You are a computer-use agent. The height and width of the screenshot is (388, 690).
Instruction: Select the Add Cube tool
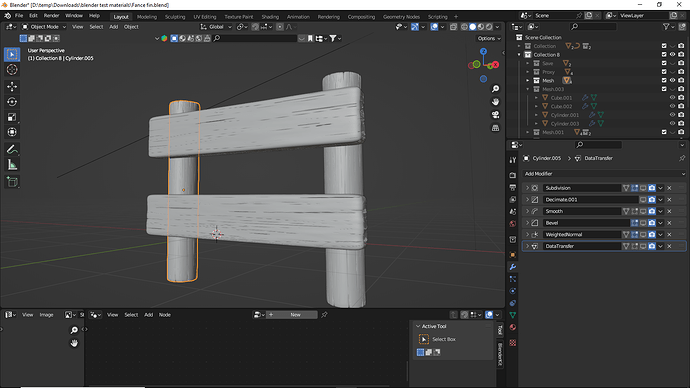(x=12, y=182)
